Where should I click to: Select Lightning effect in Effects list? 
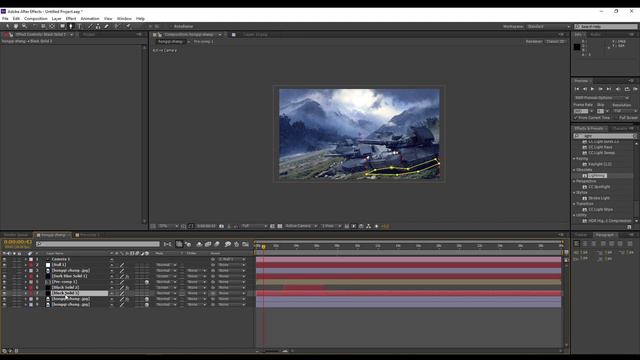(597, 176)
